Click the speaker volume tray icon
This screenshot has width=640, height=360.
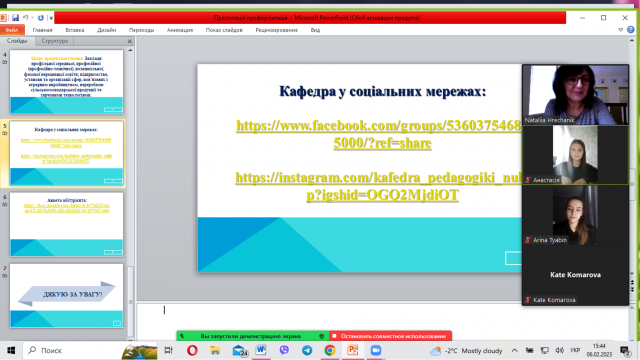[560, 350]
